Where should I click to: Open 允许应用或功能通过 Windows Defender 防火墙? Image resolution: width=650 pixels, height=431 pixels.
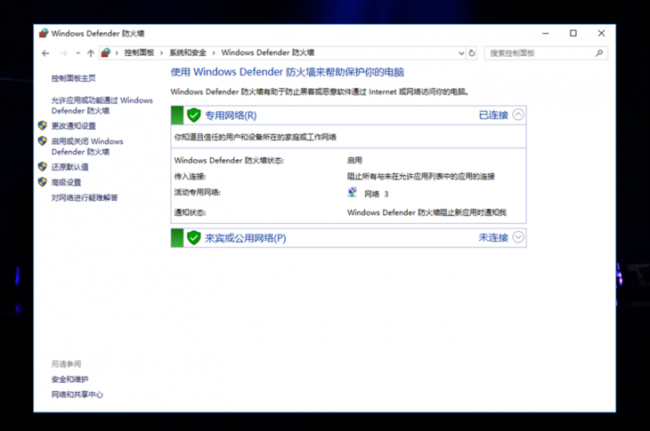tap(102, 105)
